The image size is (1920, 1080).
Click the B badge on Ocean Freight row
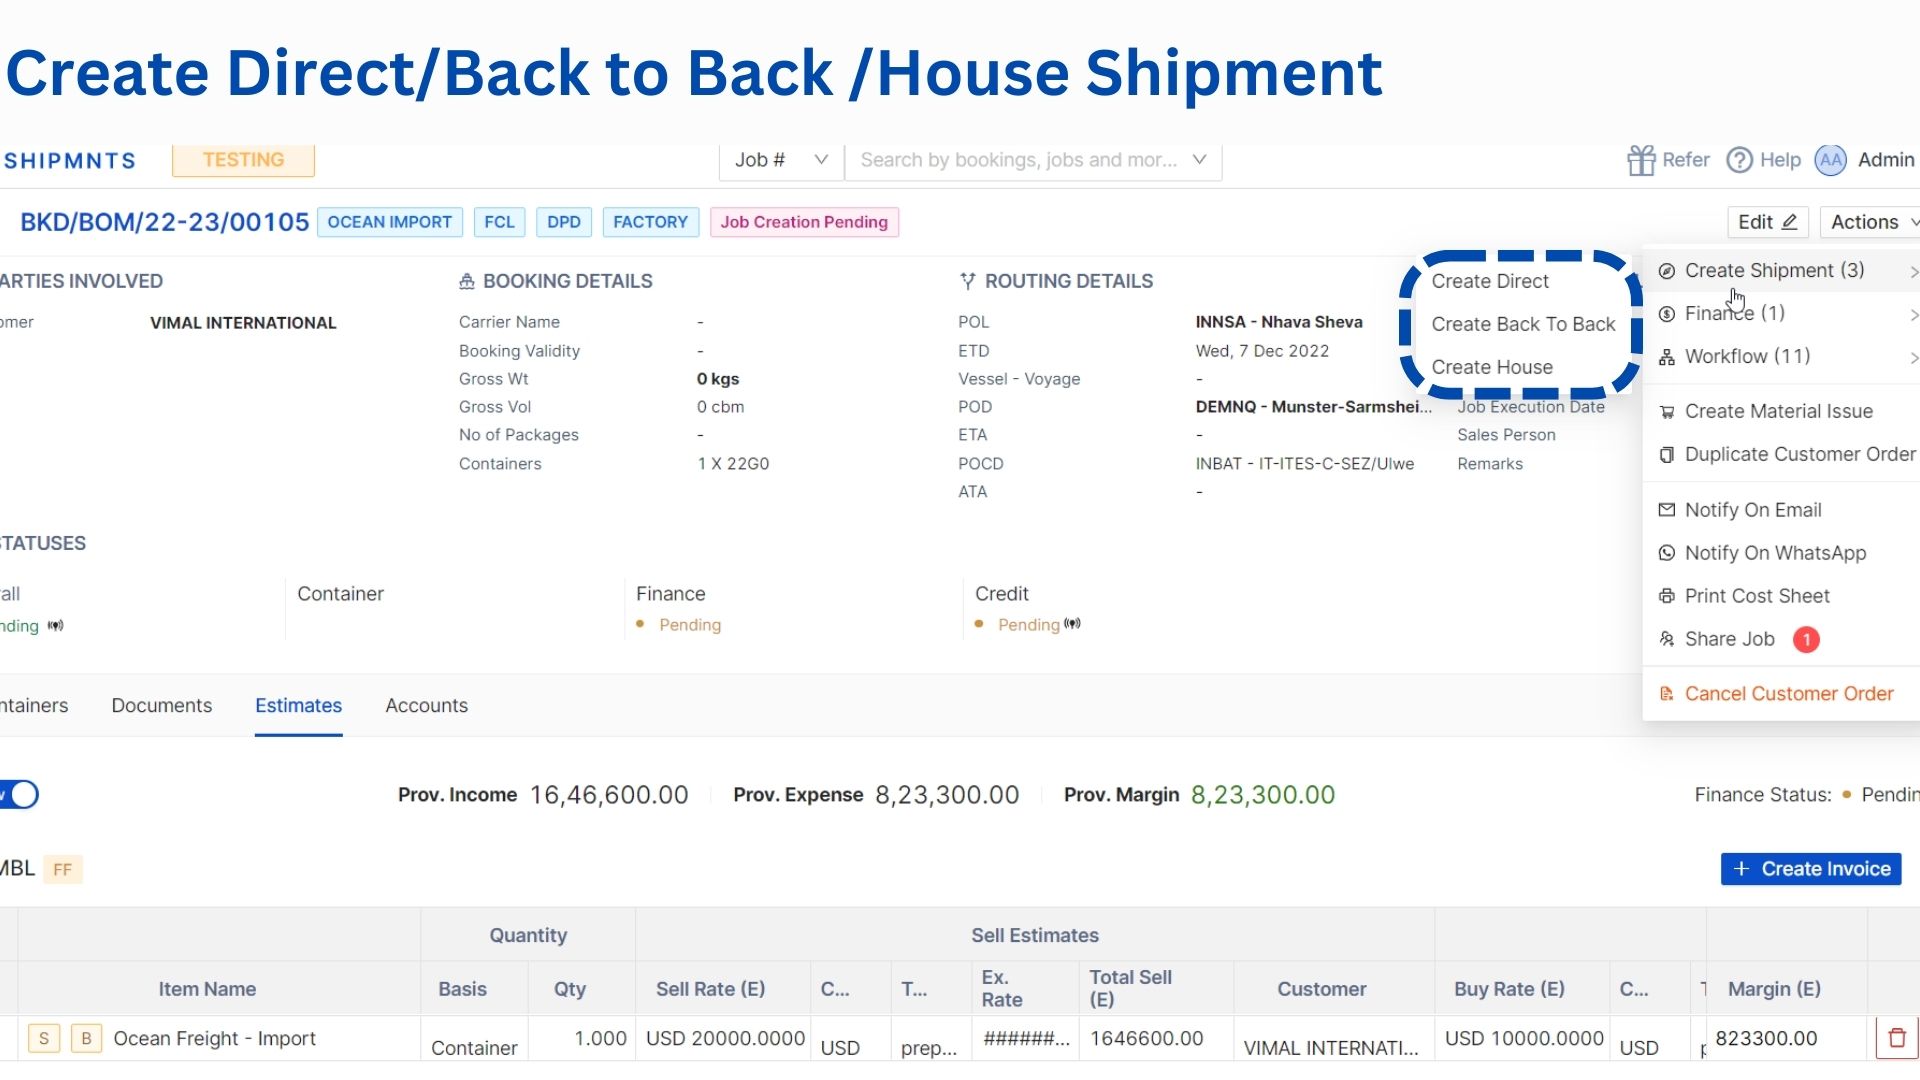[x=87, y=1039]
